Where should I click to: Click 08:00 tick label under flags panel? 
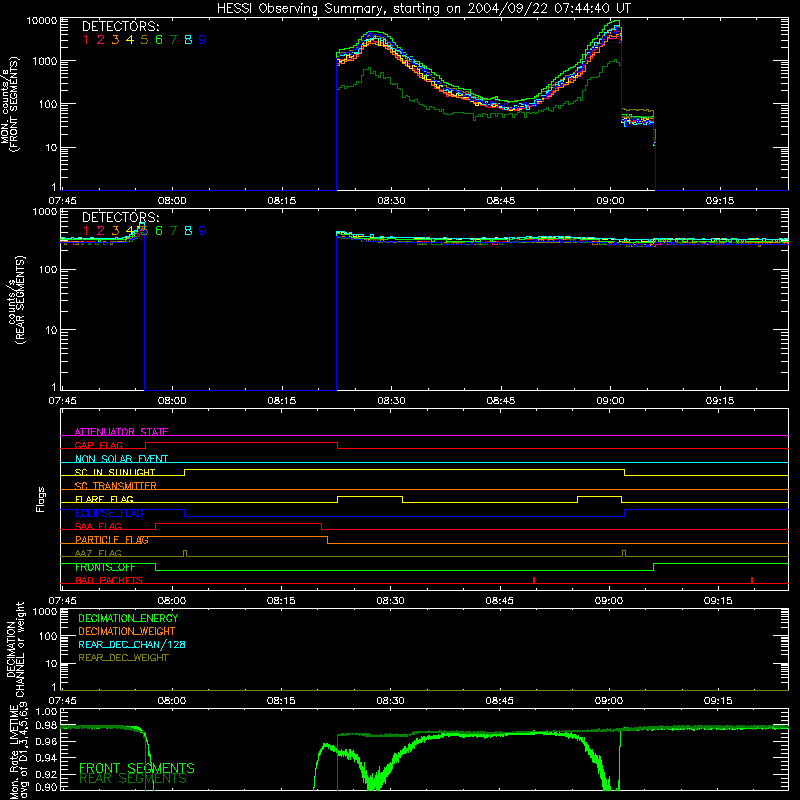(x=172, y=601)
